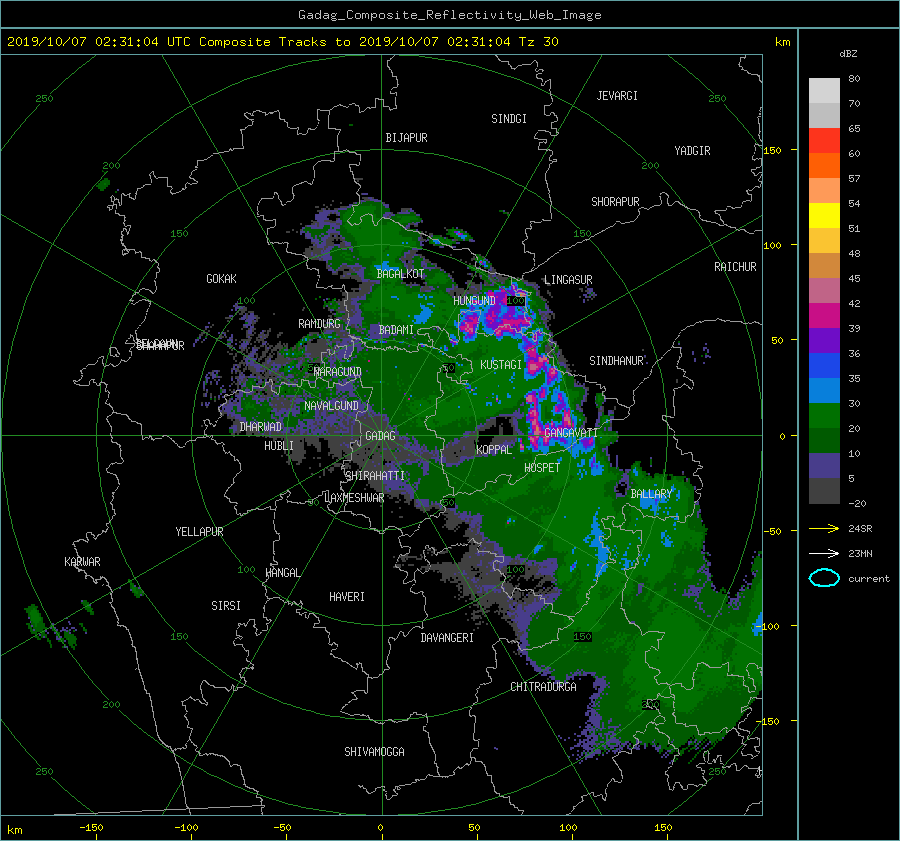
Task: Click the YELLAPUR city label
Action: coord(199,532)
